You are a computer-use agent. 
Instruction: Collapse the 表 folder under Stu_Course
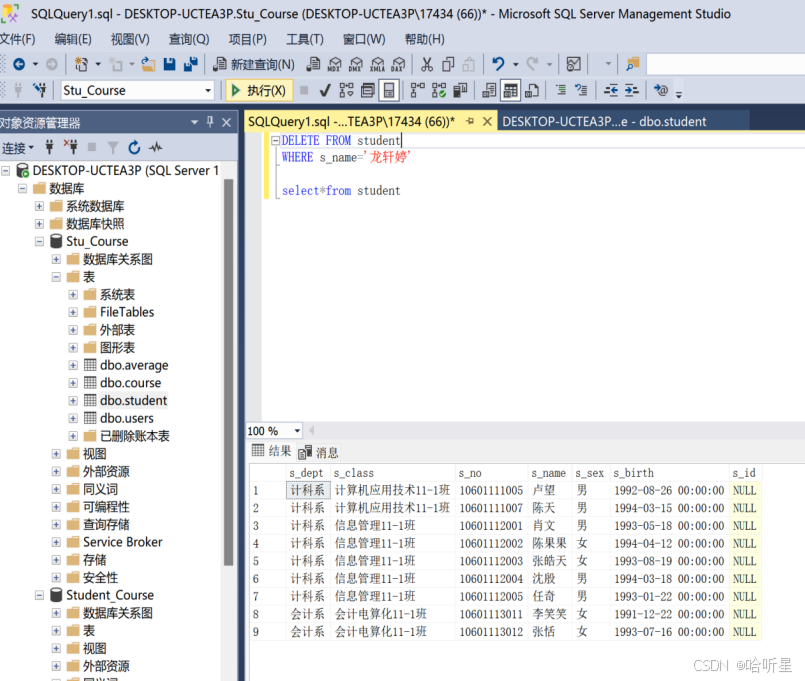(56, 277)
